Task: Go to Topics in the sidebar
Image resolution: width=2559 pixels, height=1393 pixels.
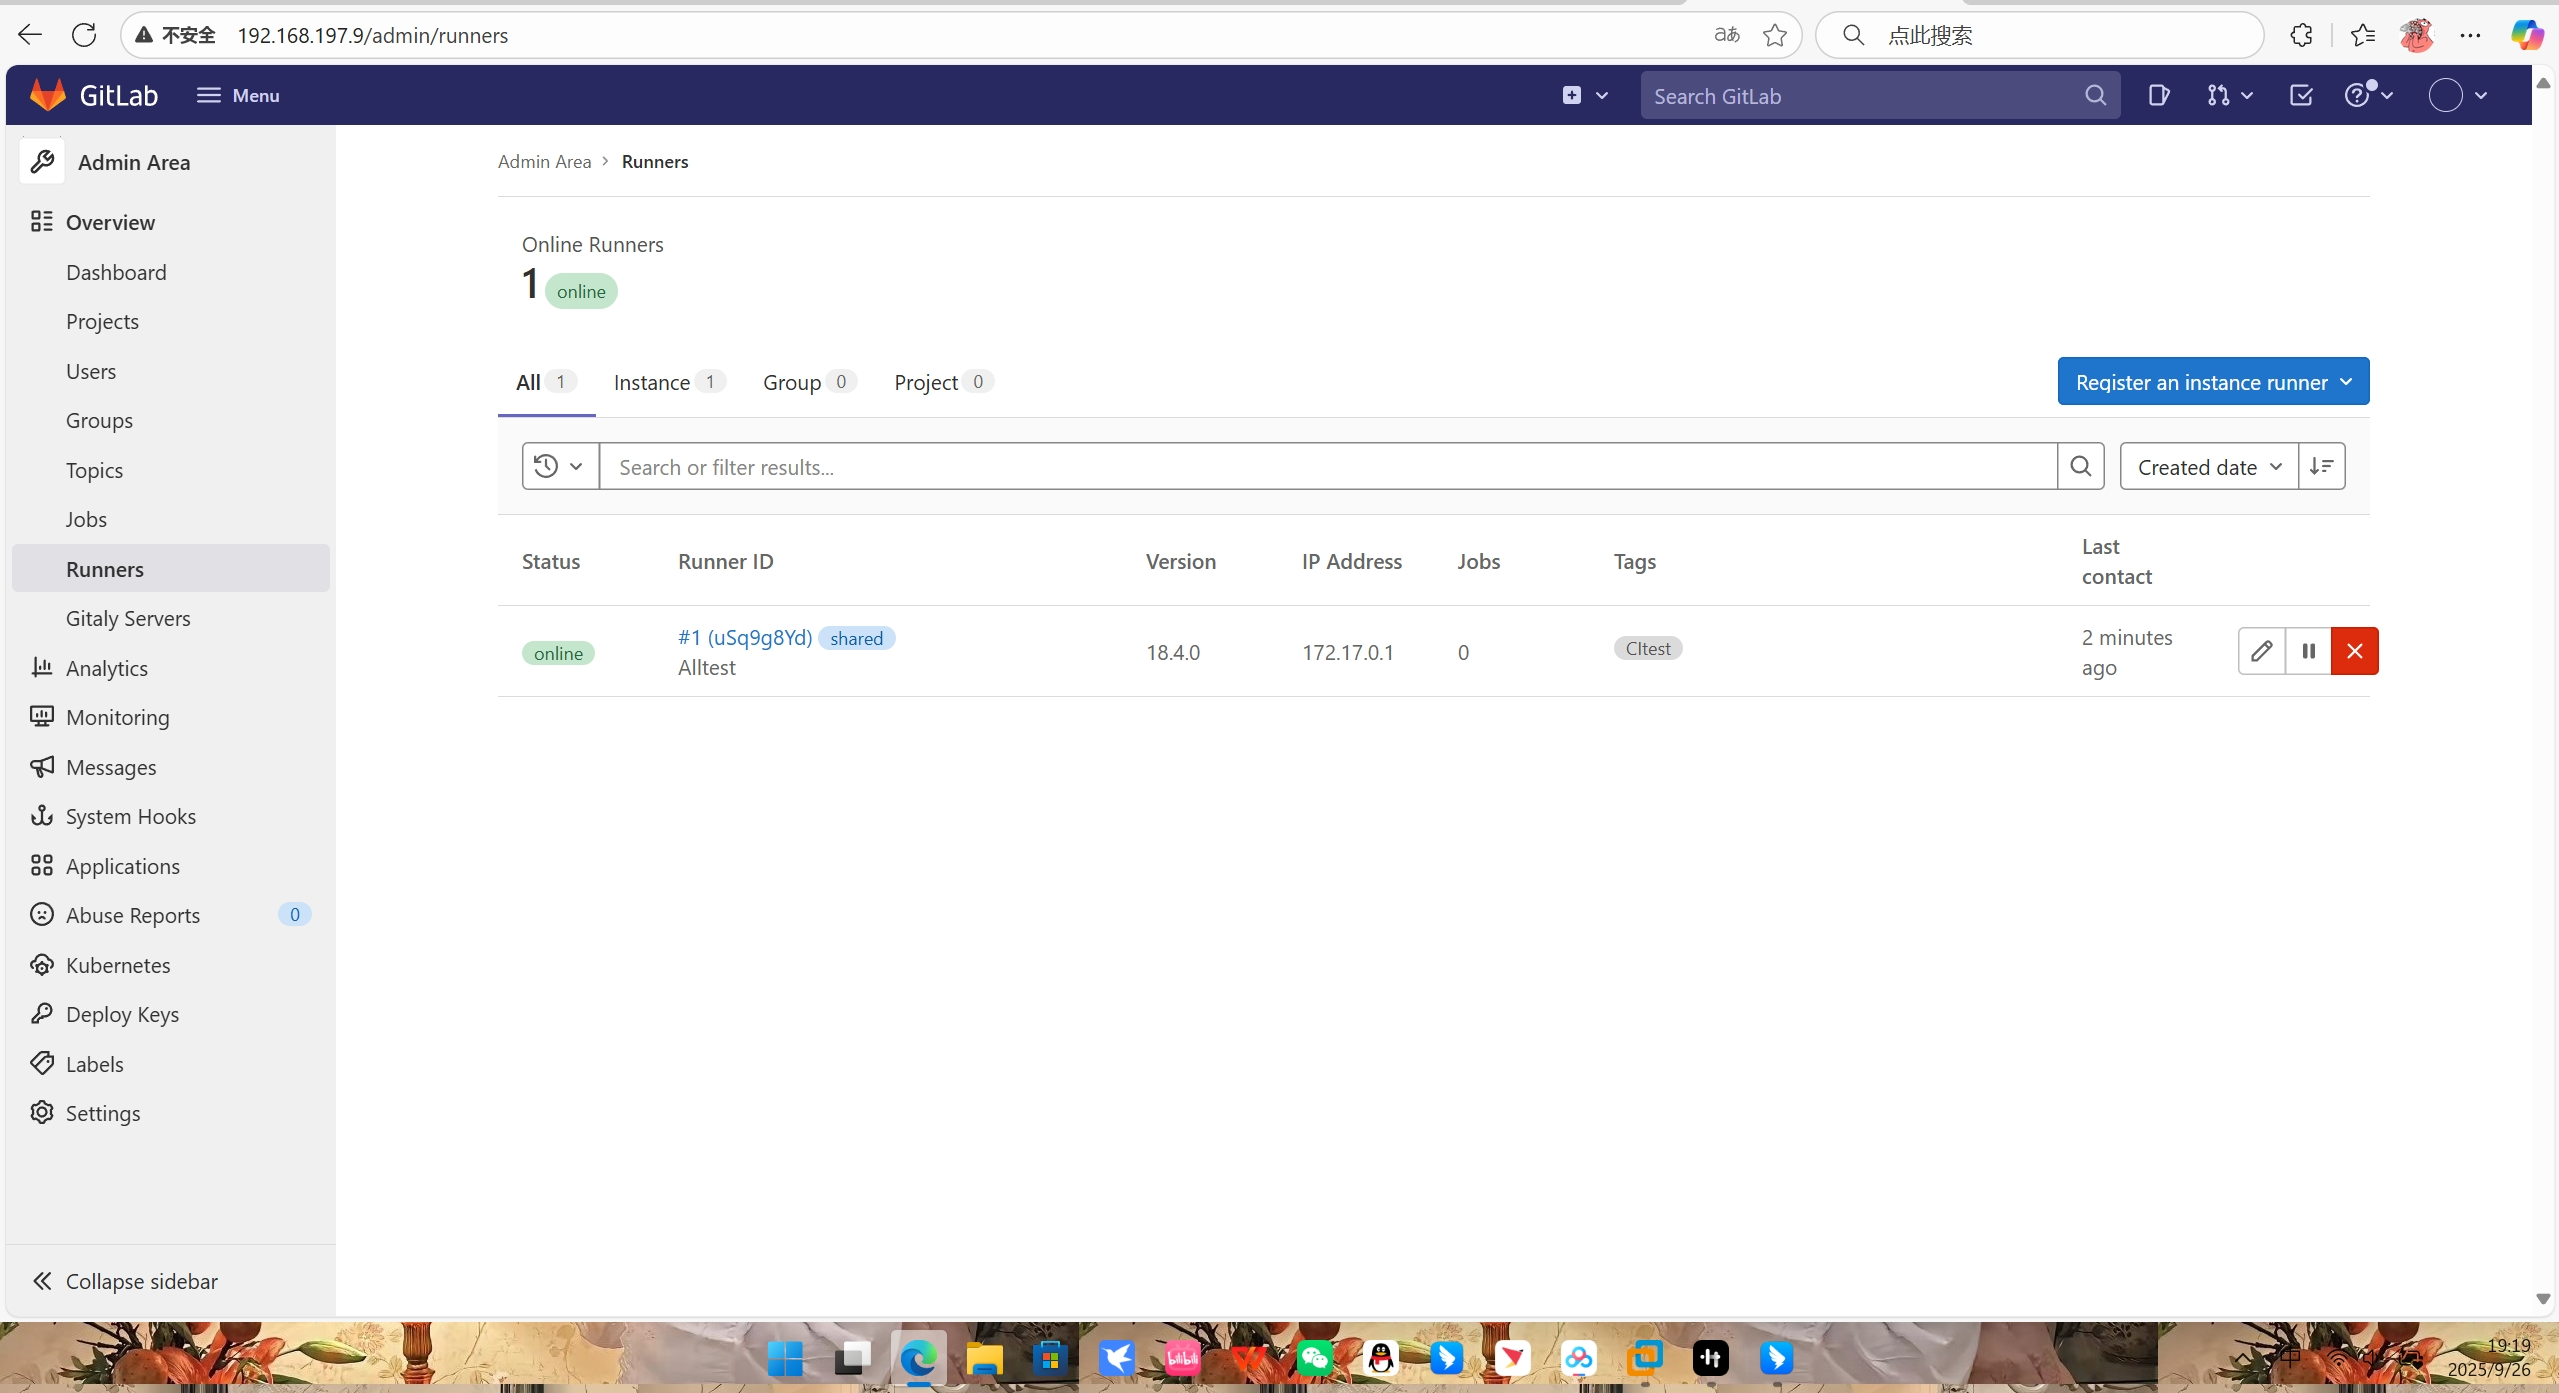Action: (94, 470)
